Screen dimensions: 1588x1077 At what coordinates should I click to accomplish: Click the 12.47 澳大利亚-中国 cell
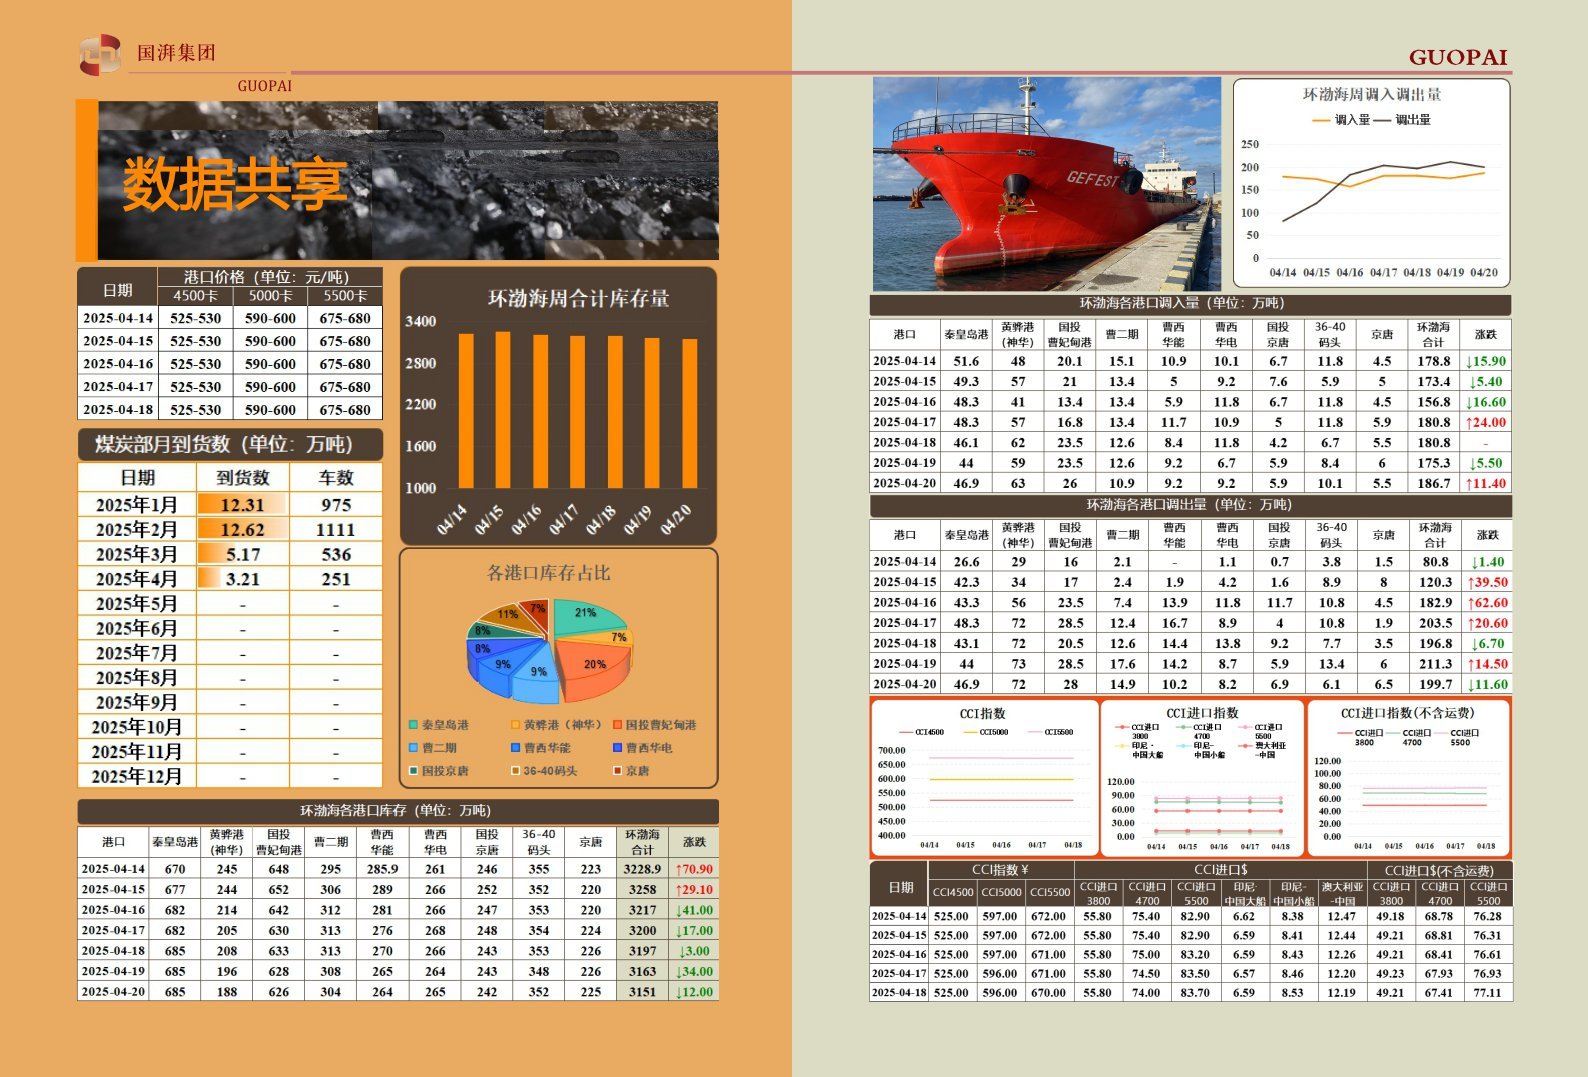click(x=1341, y=916)
